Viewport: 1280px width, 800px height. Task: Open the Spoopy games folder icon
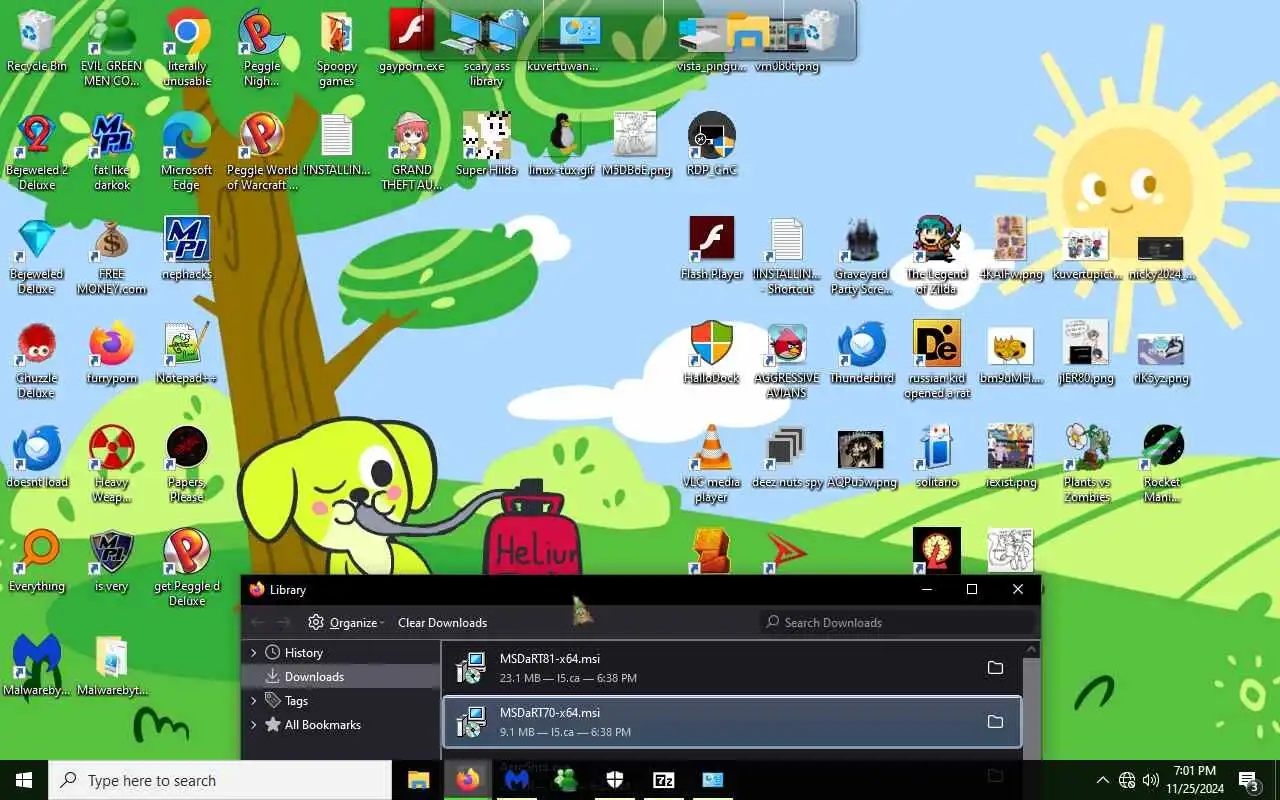coord(337,48)
